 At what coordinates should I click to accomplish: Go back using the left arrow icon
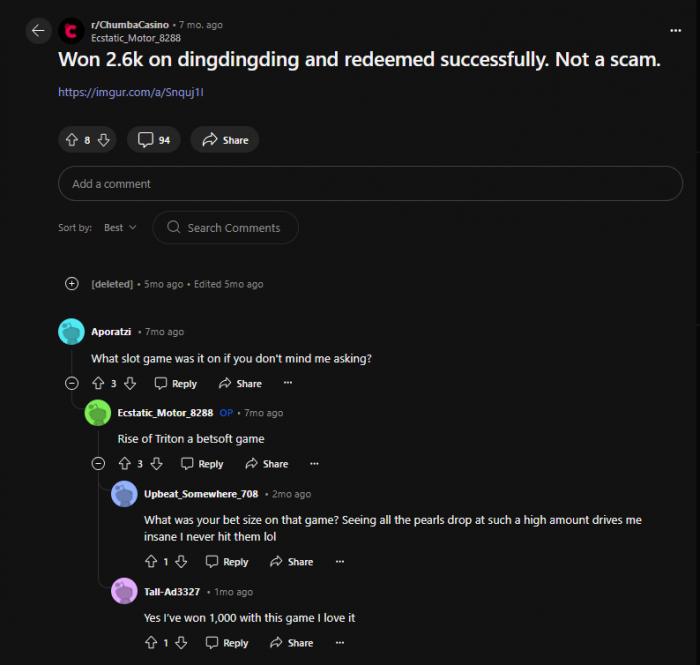(x=38, y=31)
